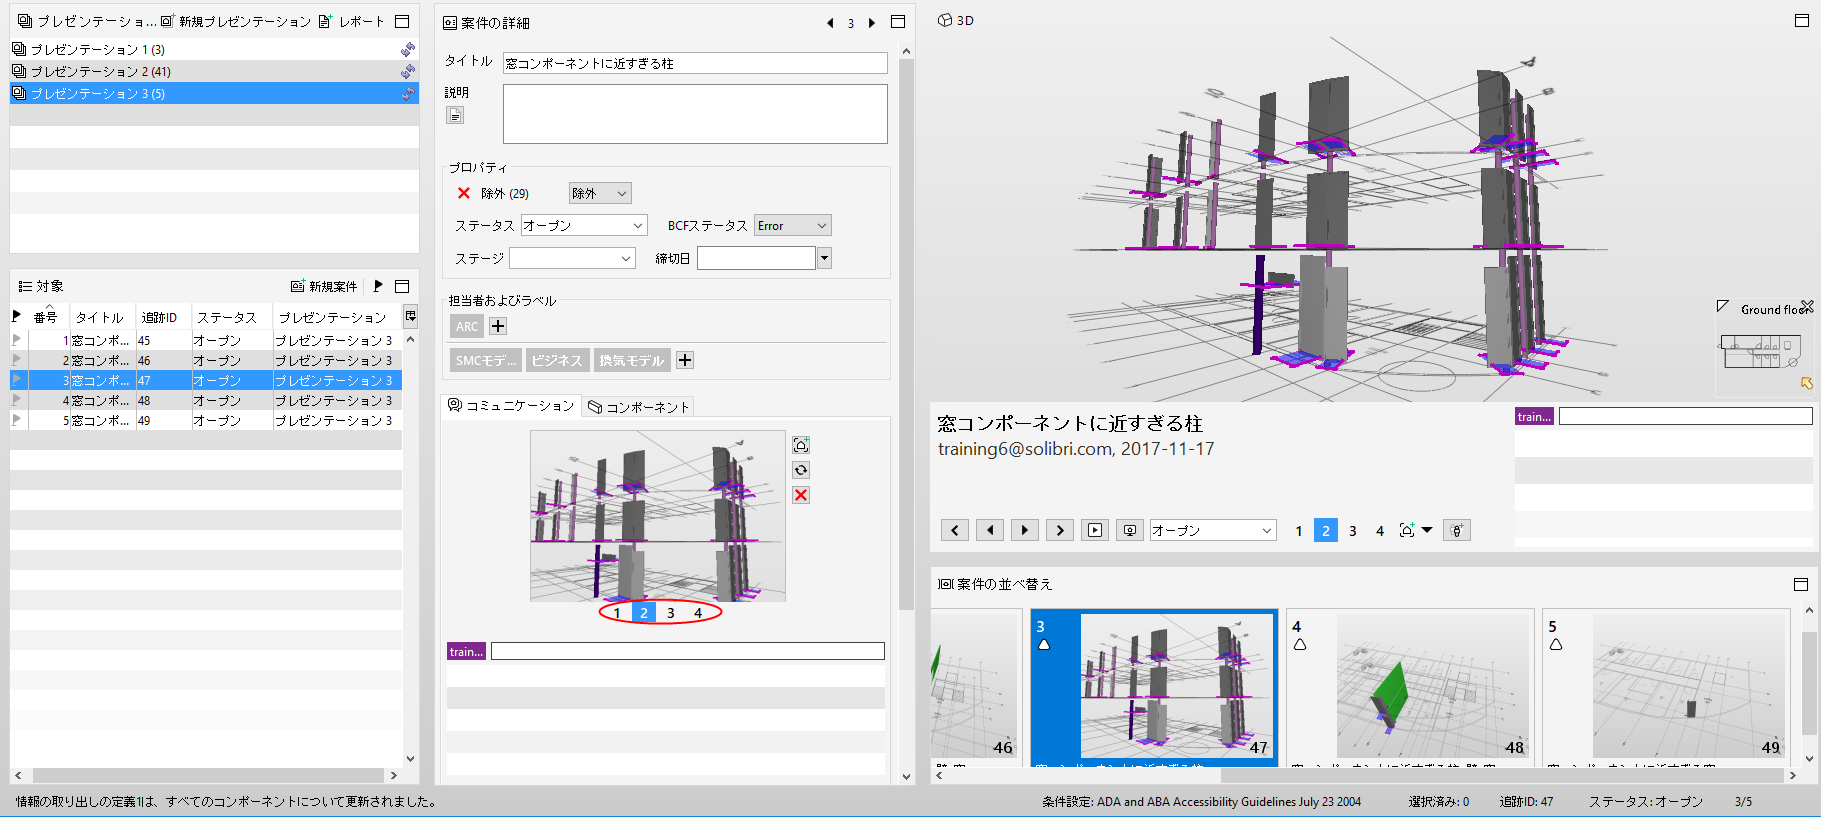Go to previous issue in 案件の詳細 header
This screenshot has width=1821, height=817.
tap(830, 23)
